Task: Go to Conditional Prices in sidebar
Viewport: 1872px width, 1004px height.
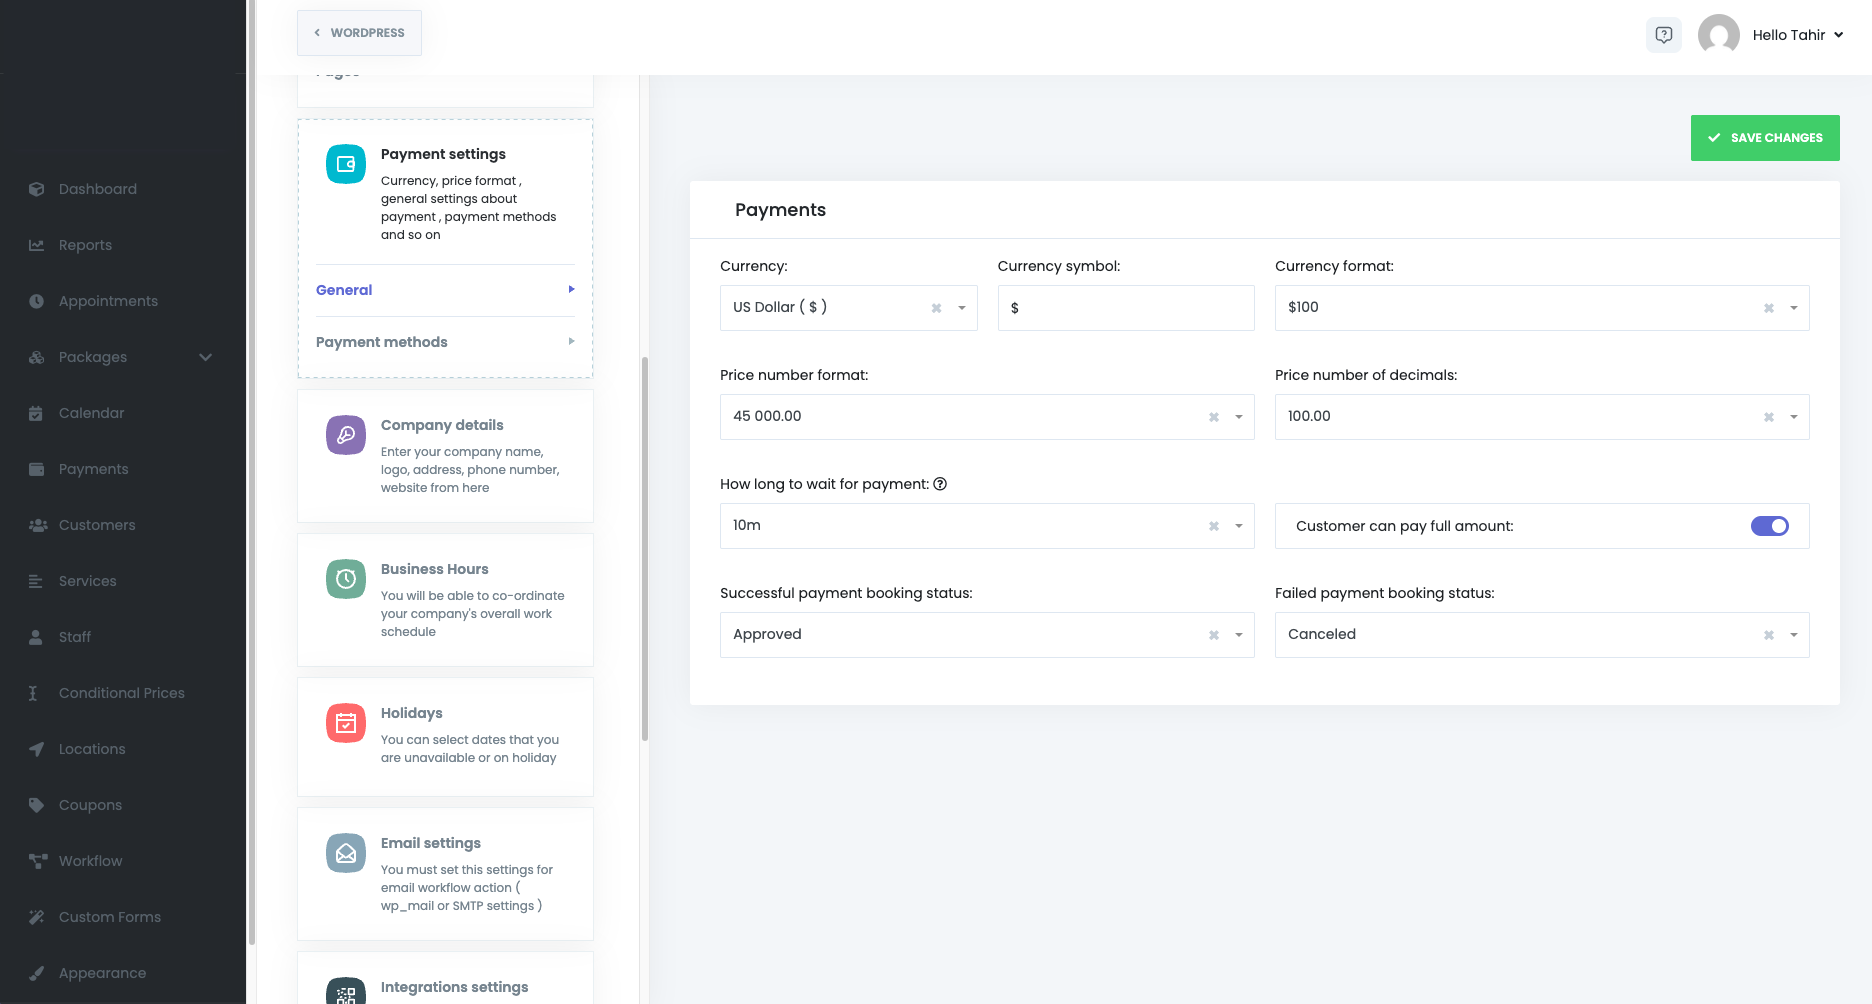Action: (x=121, y=693)
